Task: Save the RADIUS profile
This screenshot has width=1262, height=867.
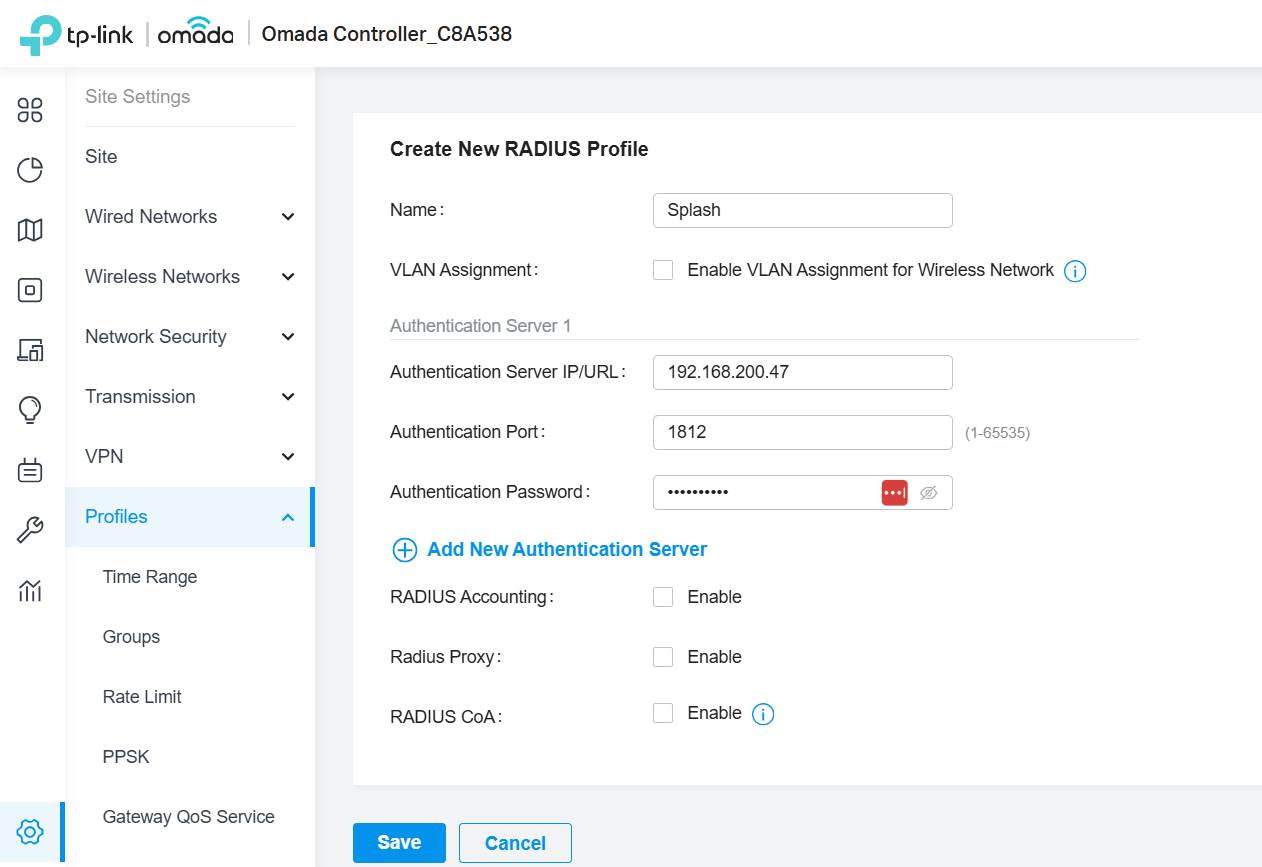Action: click(x=399, y=843)
